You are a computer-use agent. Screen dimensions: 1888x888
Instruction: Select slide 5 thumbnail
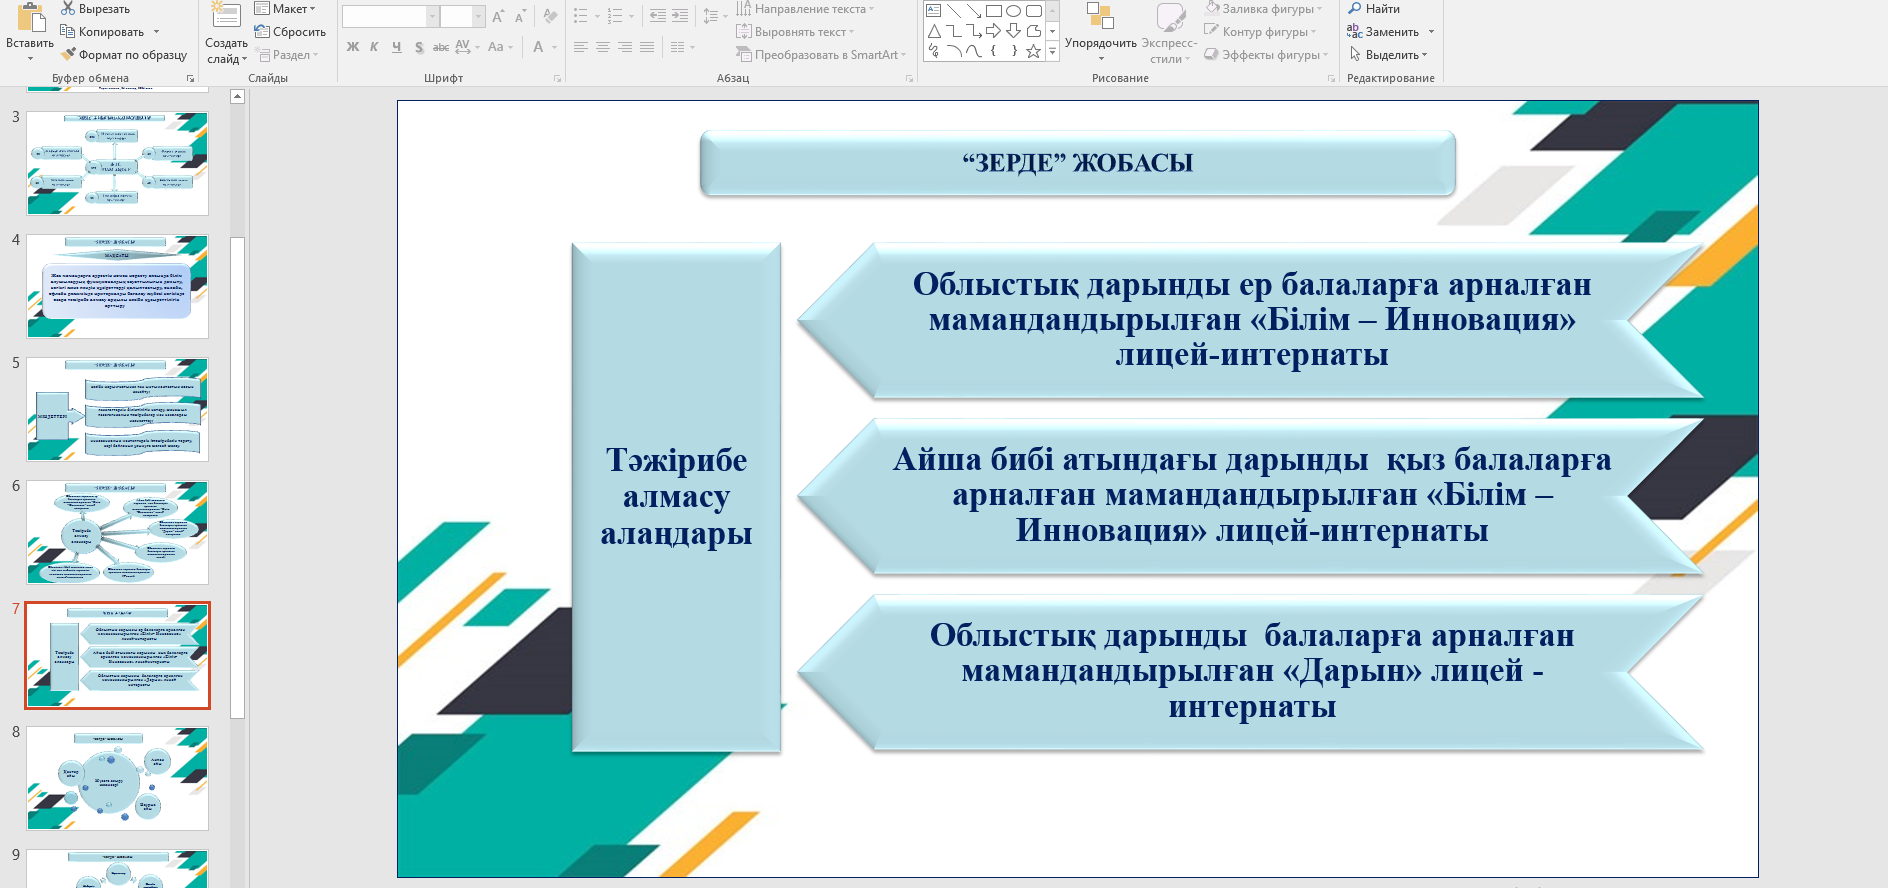[x=118, y=409]
